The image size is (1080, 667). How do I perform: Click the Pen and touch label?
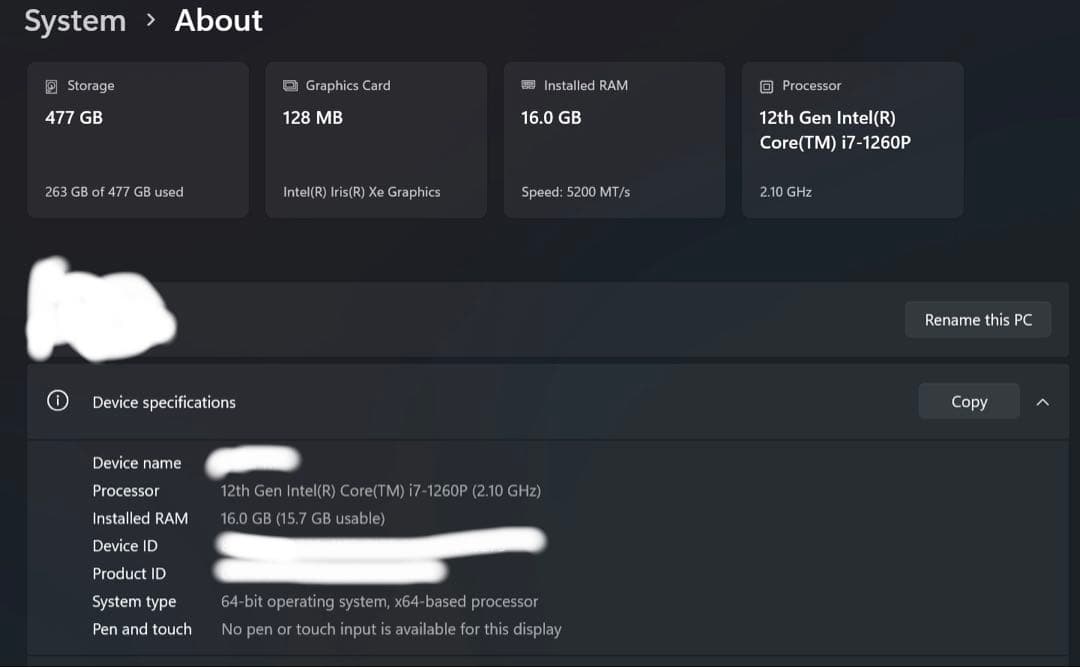[142, 629]
